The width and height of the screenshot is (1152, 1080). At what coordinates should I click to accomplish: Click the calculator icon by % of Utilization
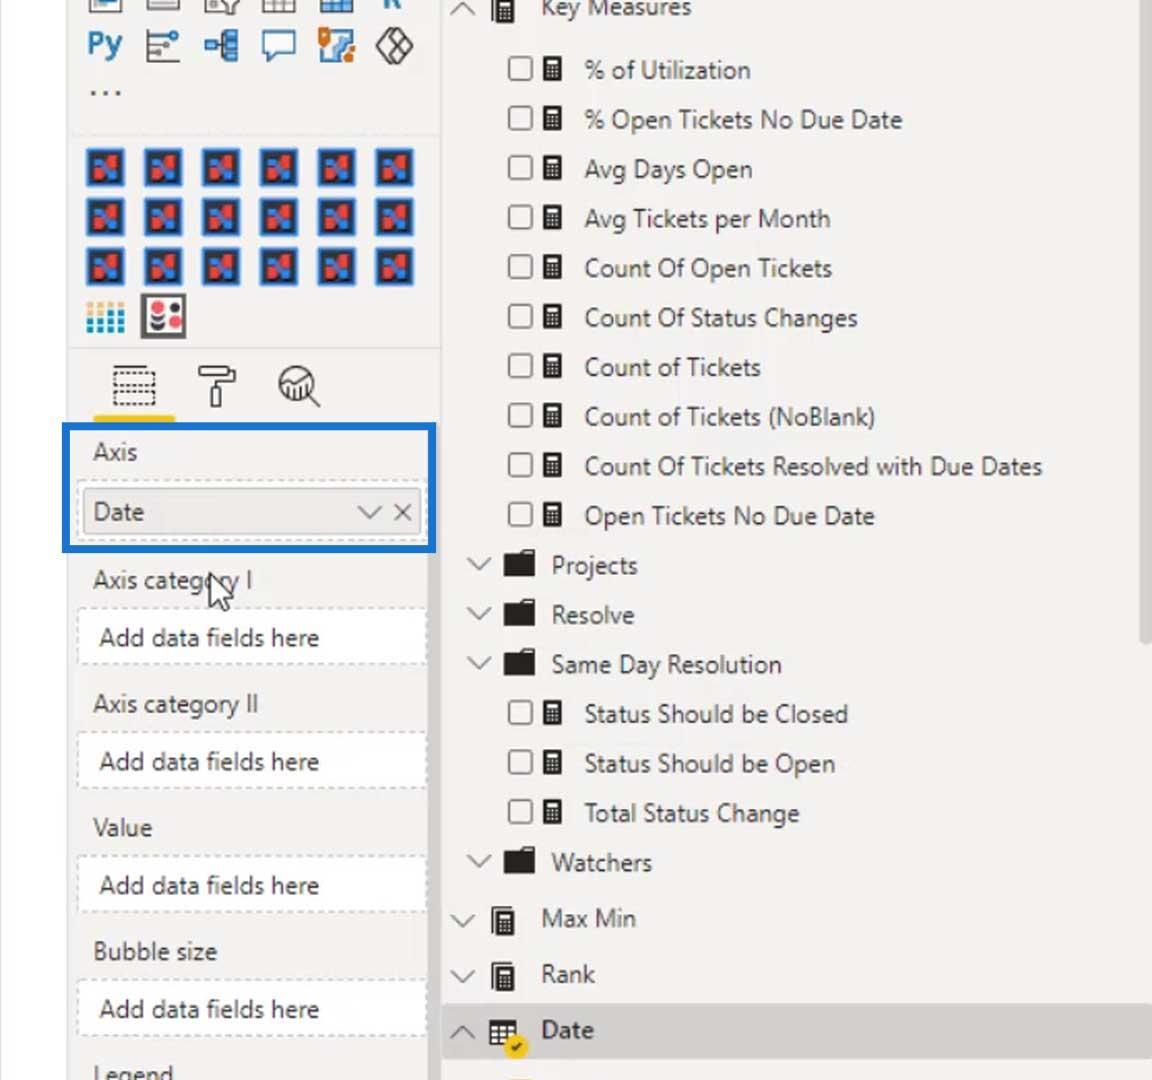[552, 69]
